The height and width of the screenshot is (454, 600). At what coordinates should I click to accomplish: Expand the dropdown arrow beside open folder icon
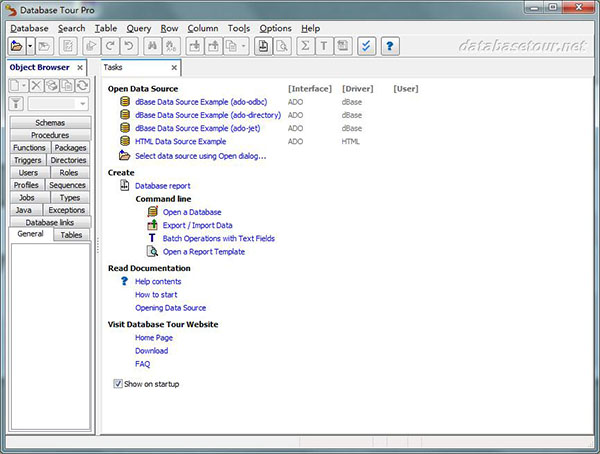pos(30,46)
